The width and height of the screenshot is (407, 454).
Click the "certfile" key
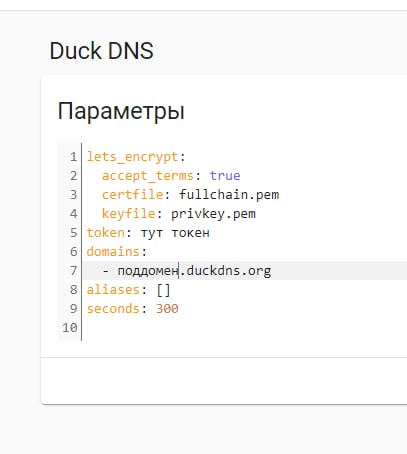click(132, 195)
